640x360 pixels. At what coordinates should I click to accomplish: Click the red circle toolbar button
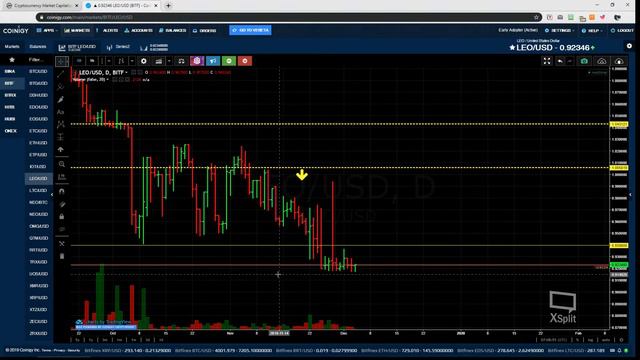coord(245,61)
